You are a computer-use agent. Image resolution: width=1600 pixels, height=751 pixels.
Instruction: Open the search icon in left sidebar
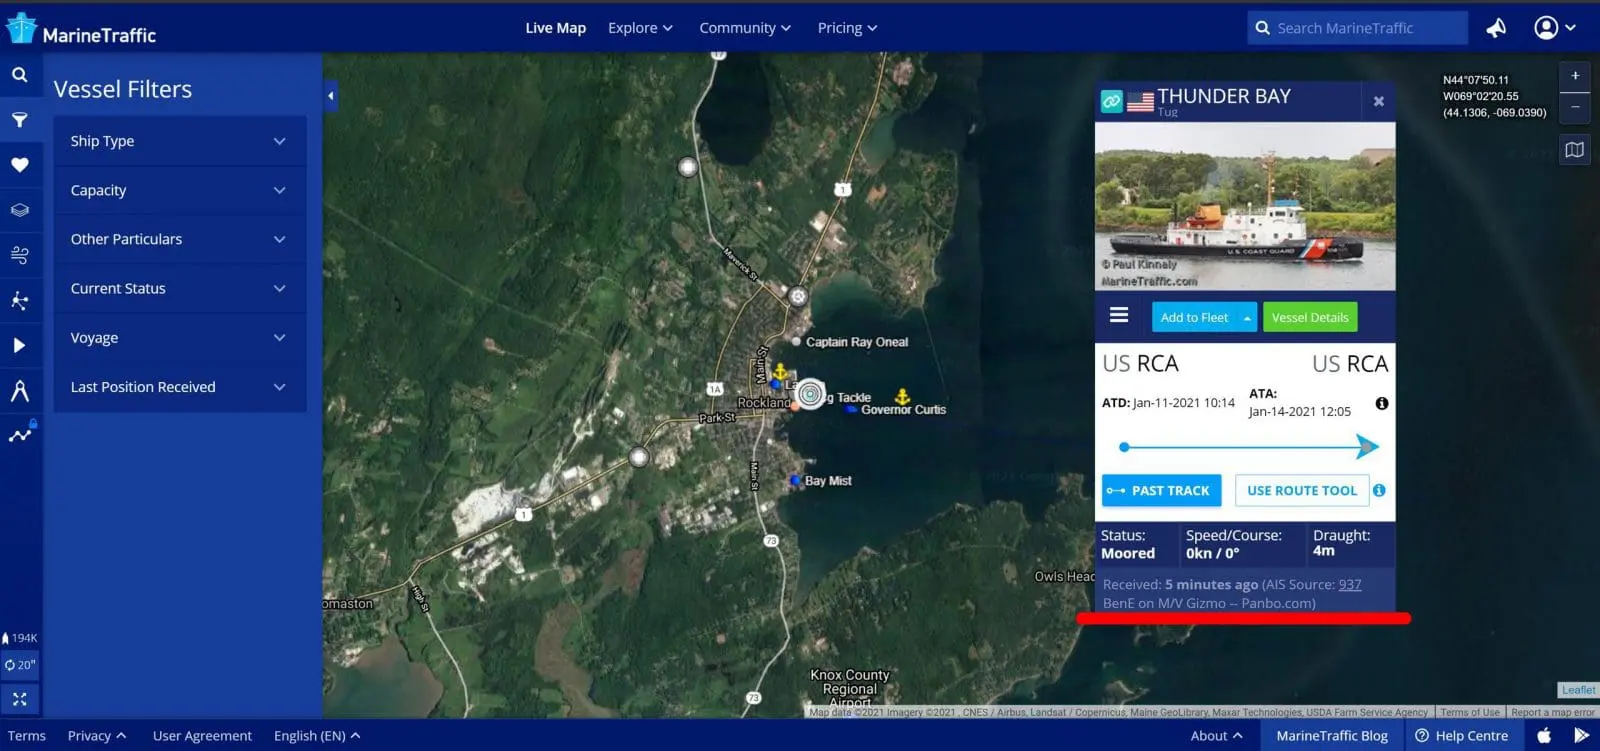click(x=20, y=75)
